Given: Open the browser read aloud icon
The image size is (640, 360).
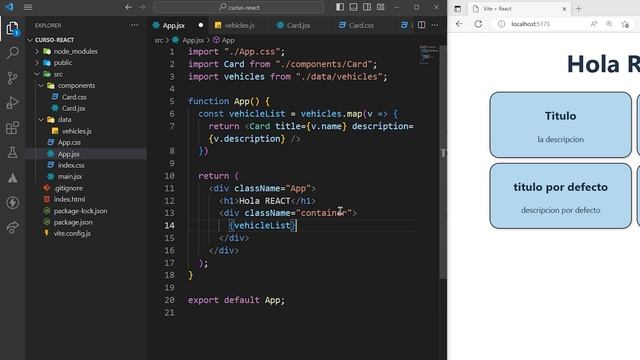Looking at the screenshot, I should (x=594, y=24).
